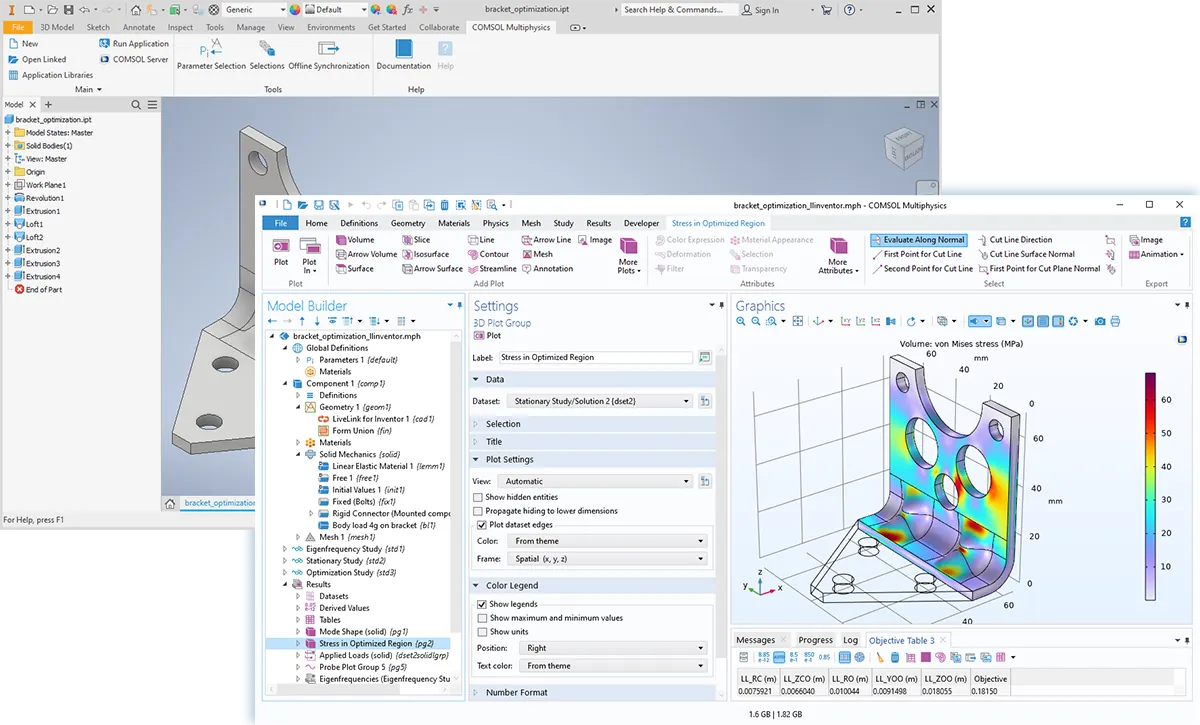The width and height of the screenshot is (1200, 725).
Task: Open Offline Synchronization tool
Action: coord(328,50)
